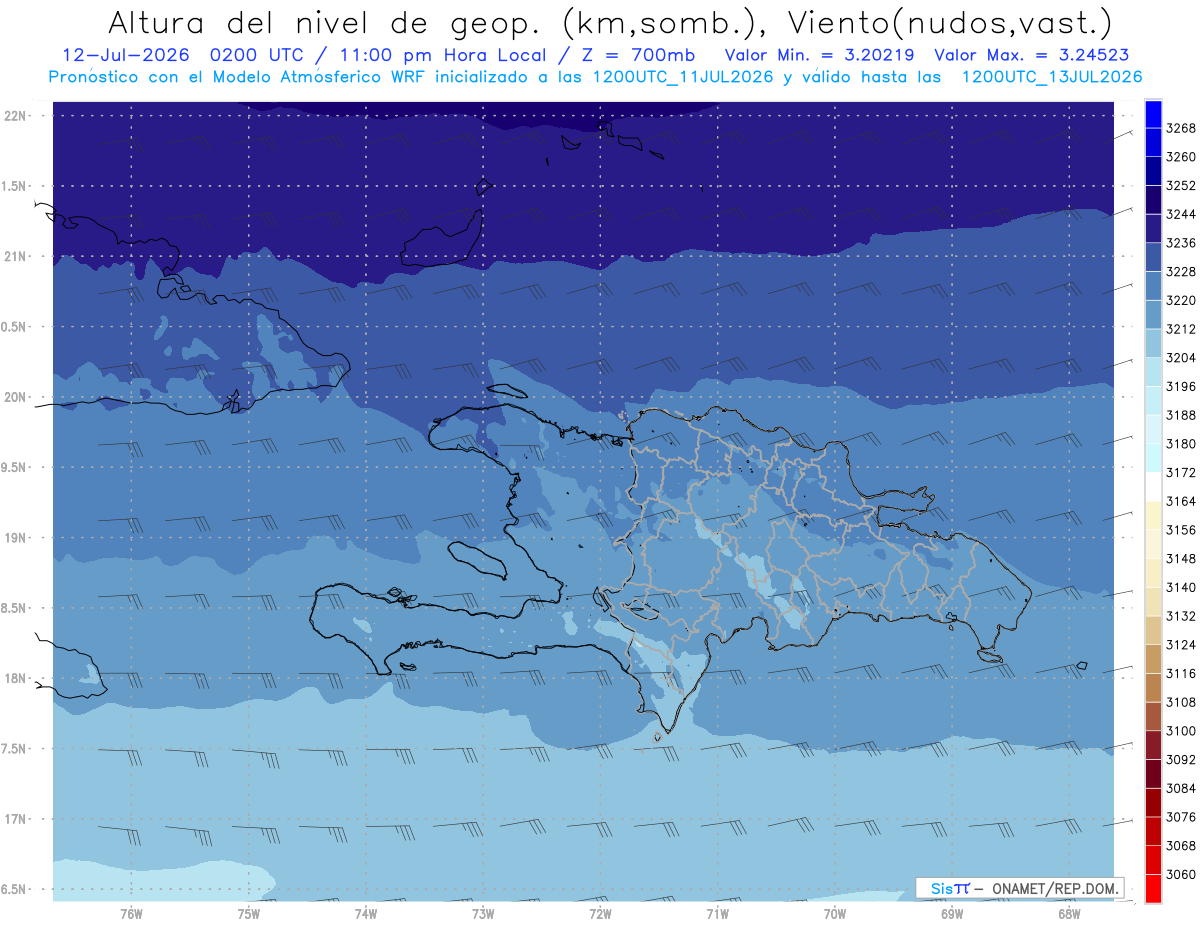The image size is (1200, 927).
Task: Click the colorbar label "3188"
Action: click(x=1182, y=415)
